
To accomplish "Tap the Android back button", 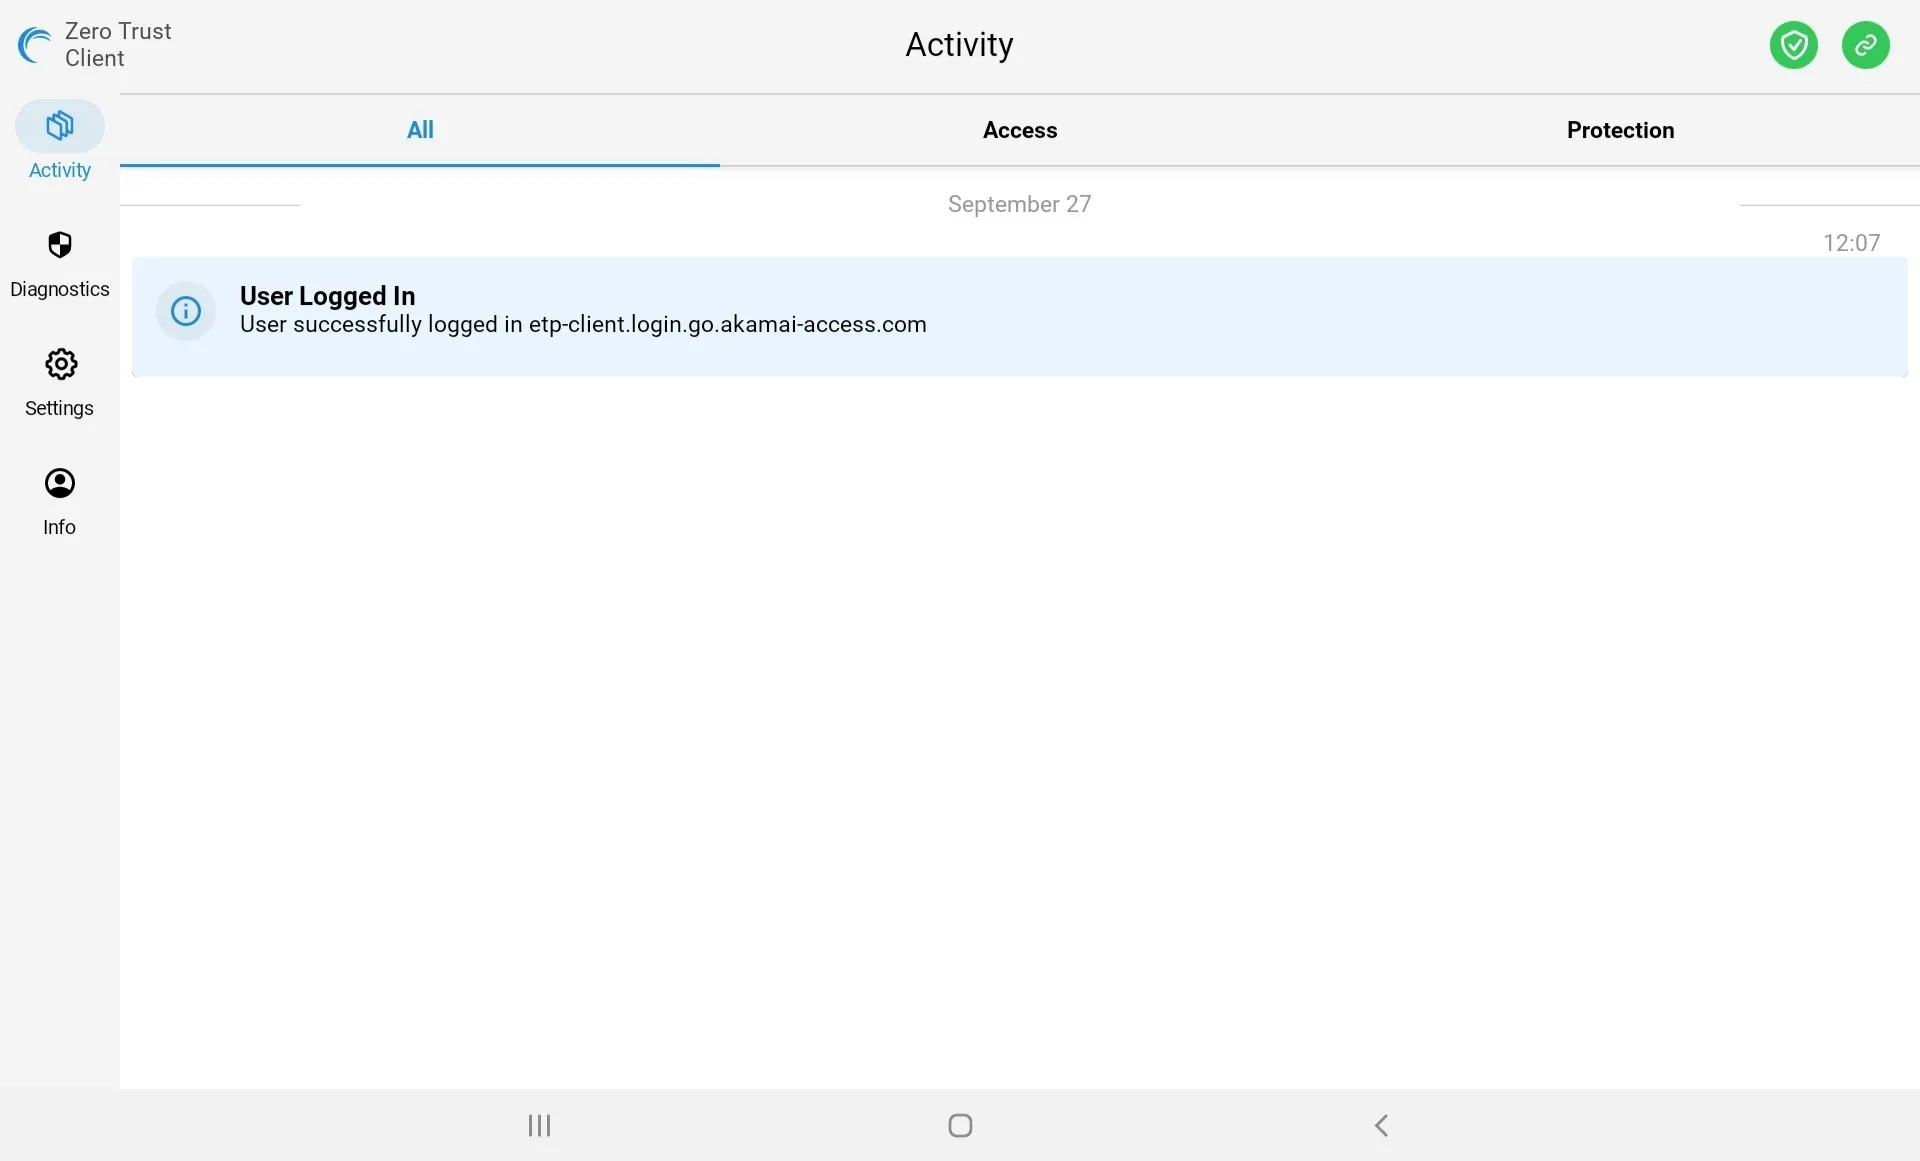I will [x=1381, y=1126].
